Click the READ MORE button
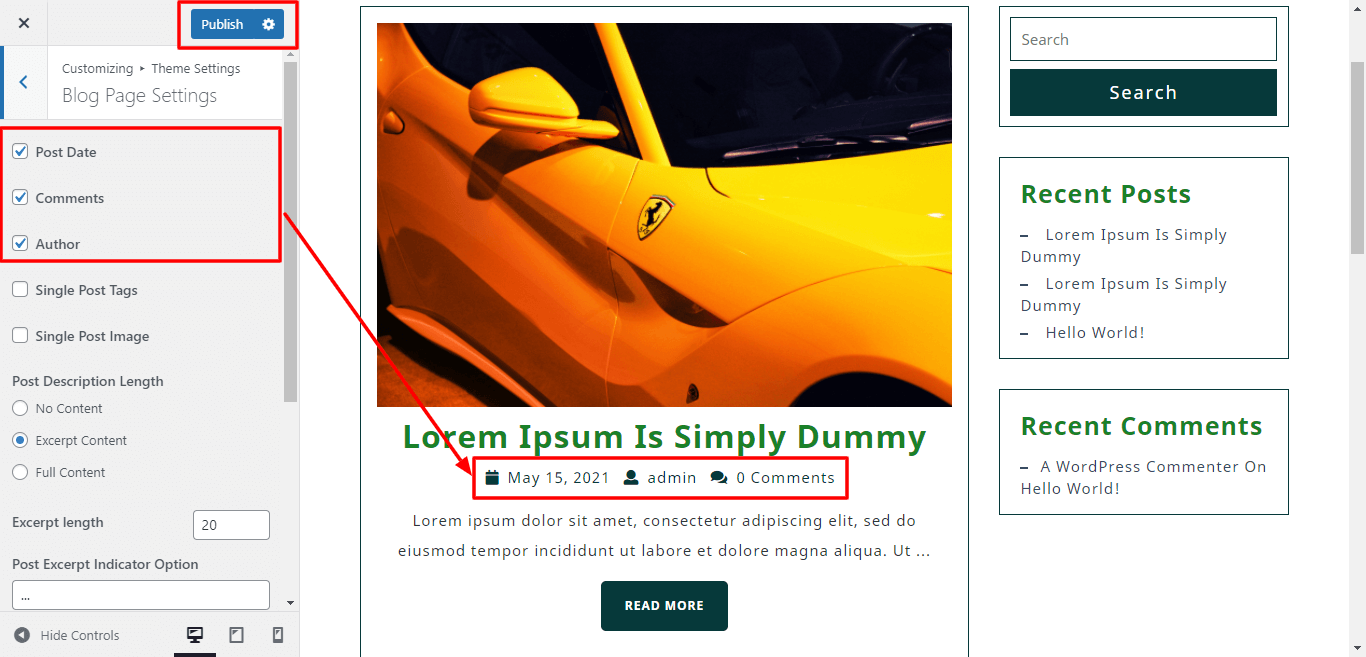1366x657 pixels. click(664, 606)
